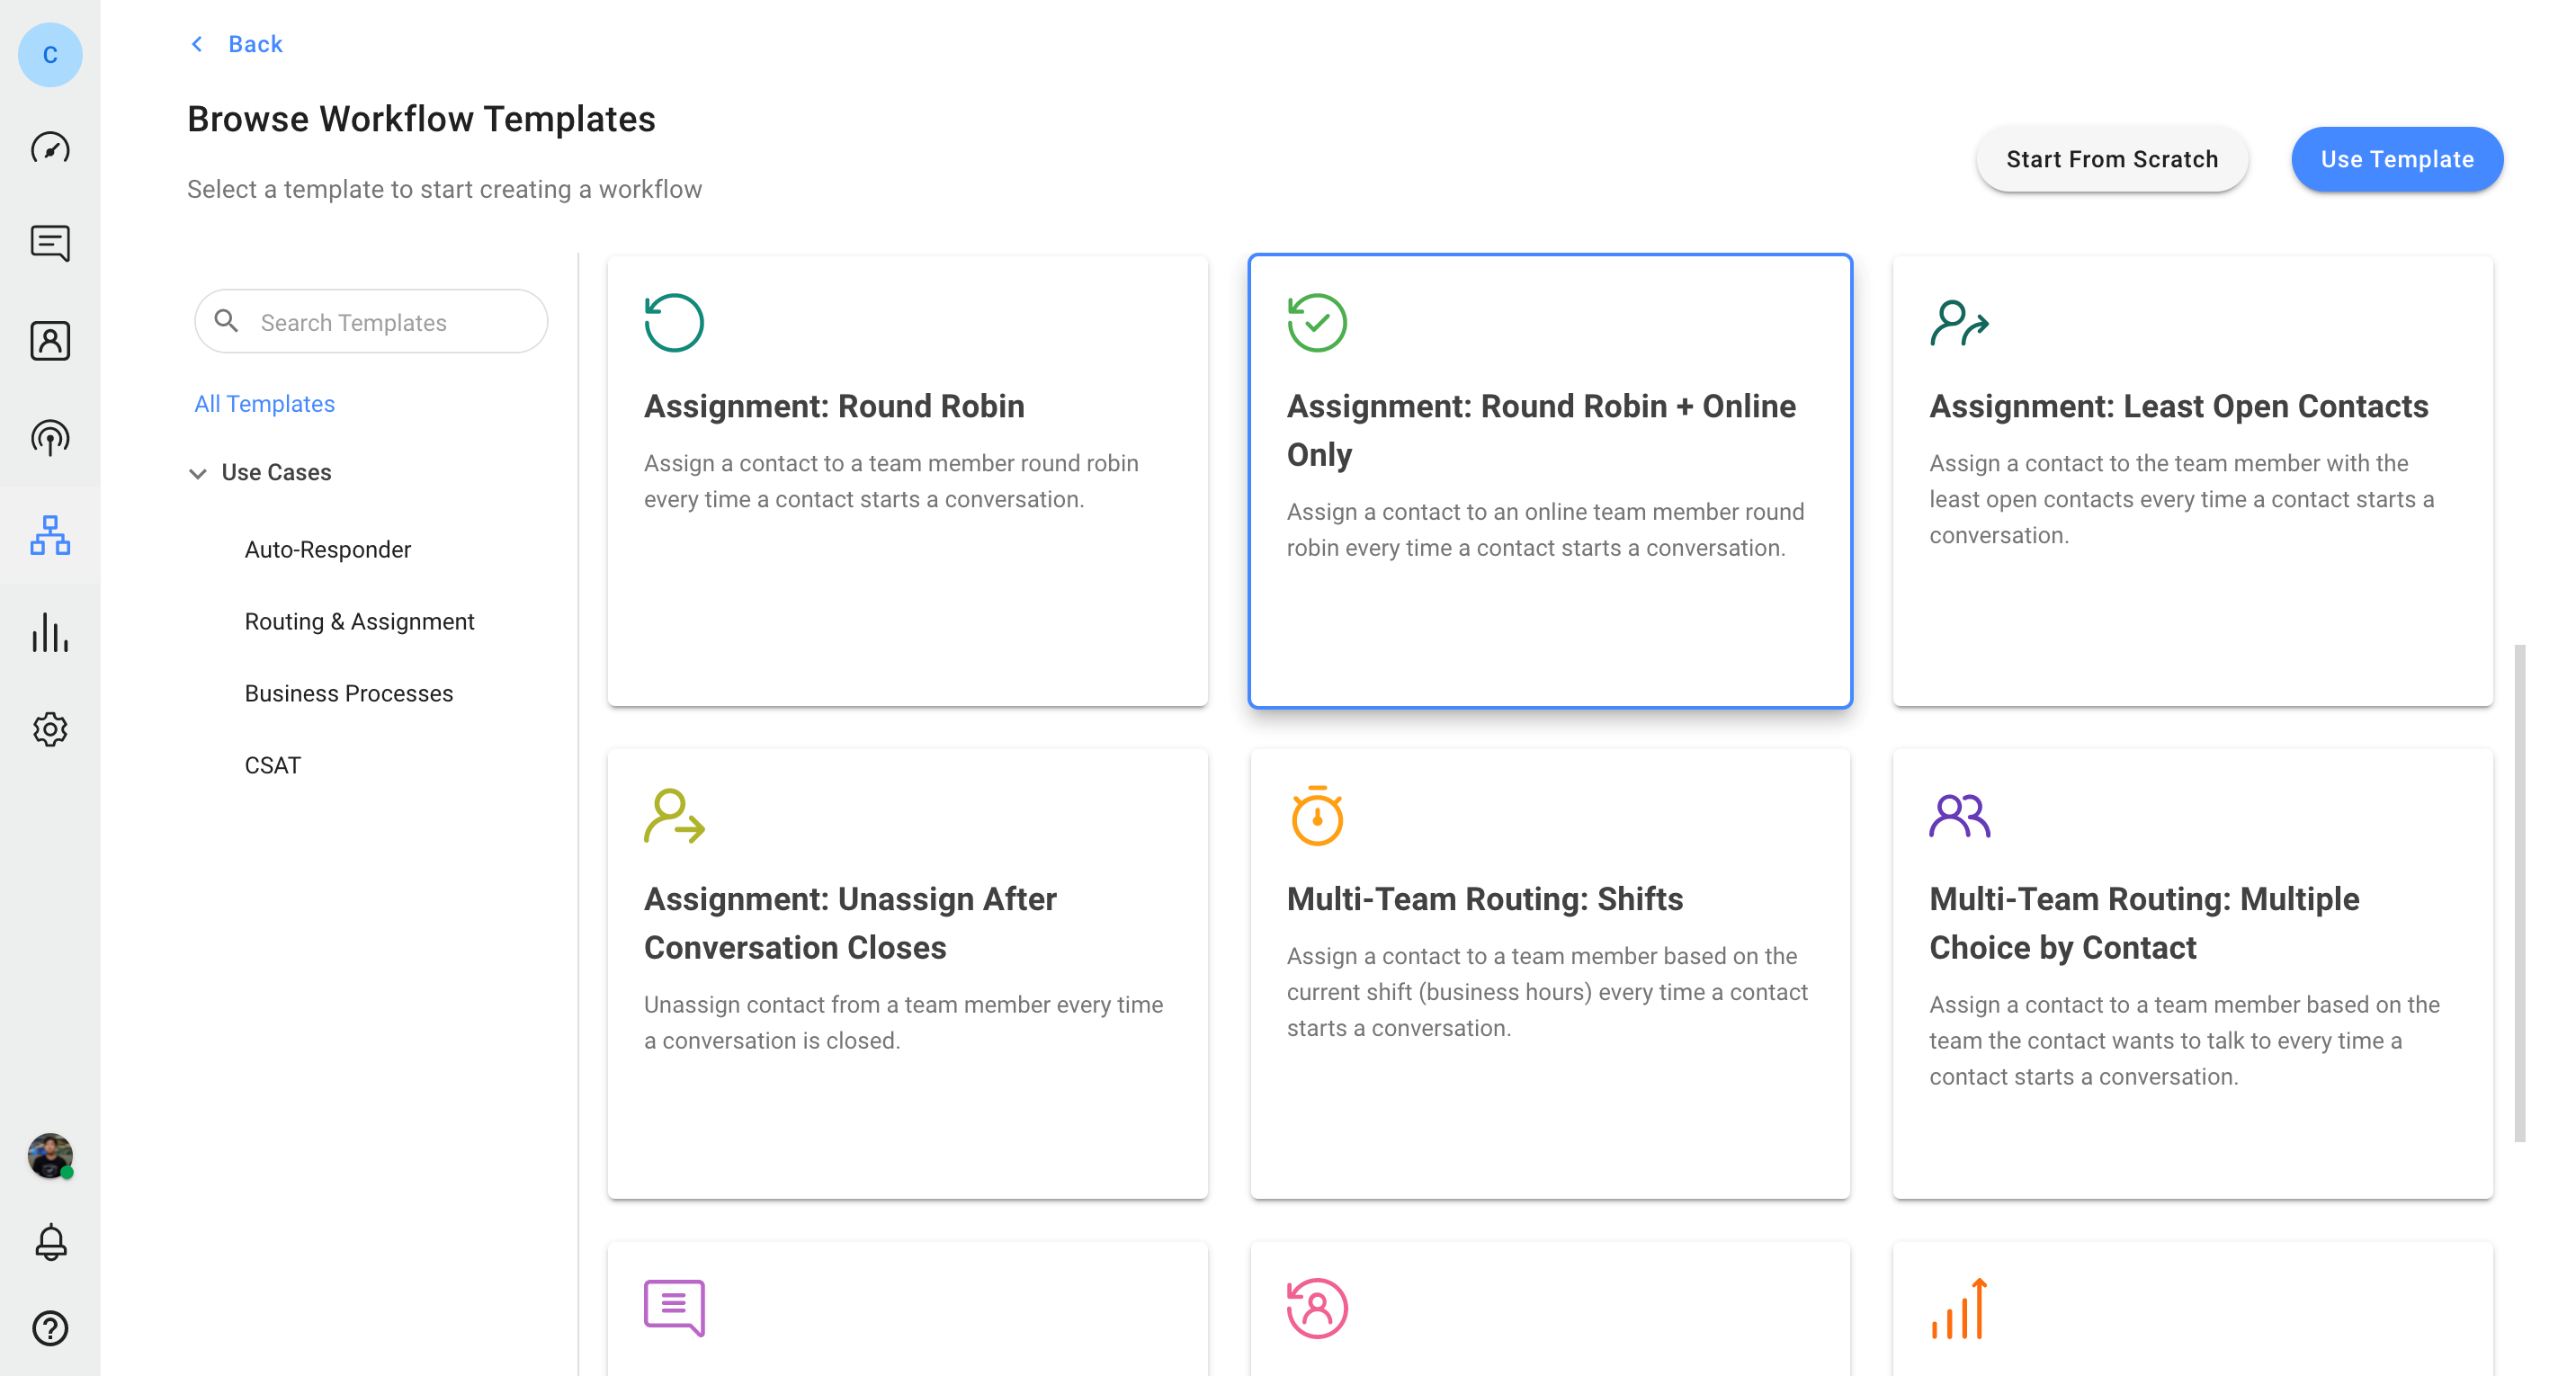Open the Messages inbox icon
The width and height of the screenshot is (2576, 1376).
50,243
